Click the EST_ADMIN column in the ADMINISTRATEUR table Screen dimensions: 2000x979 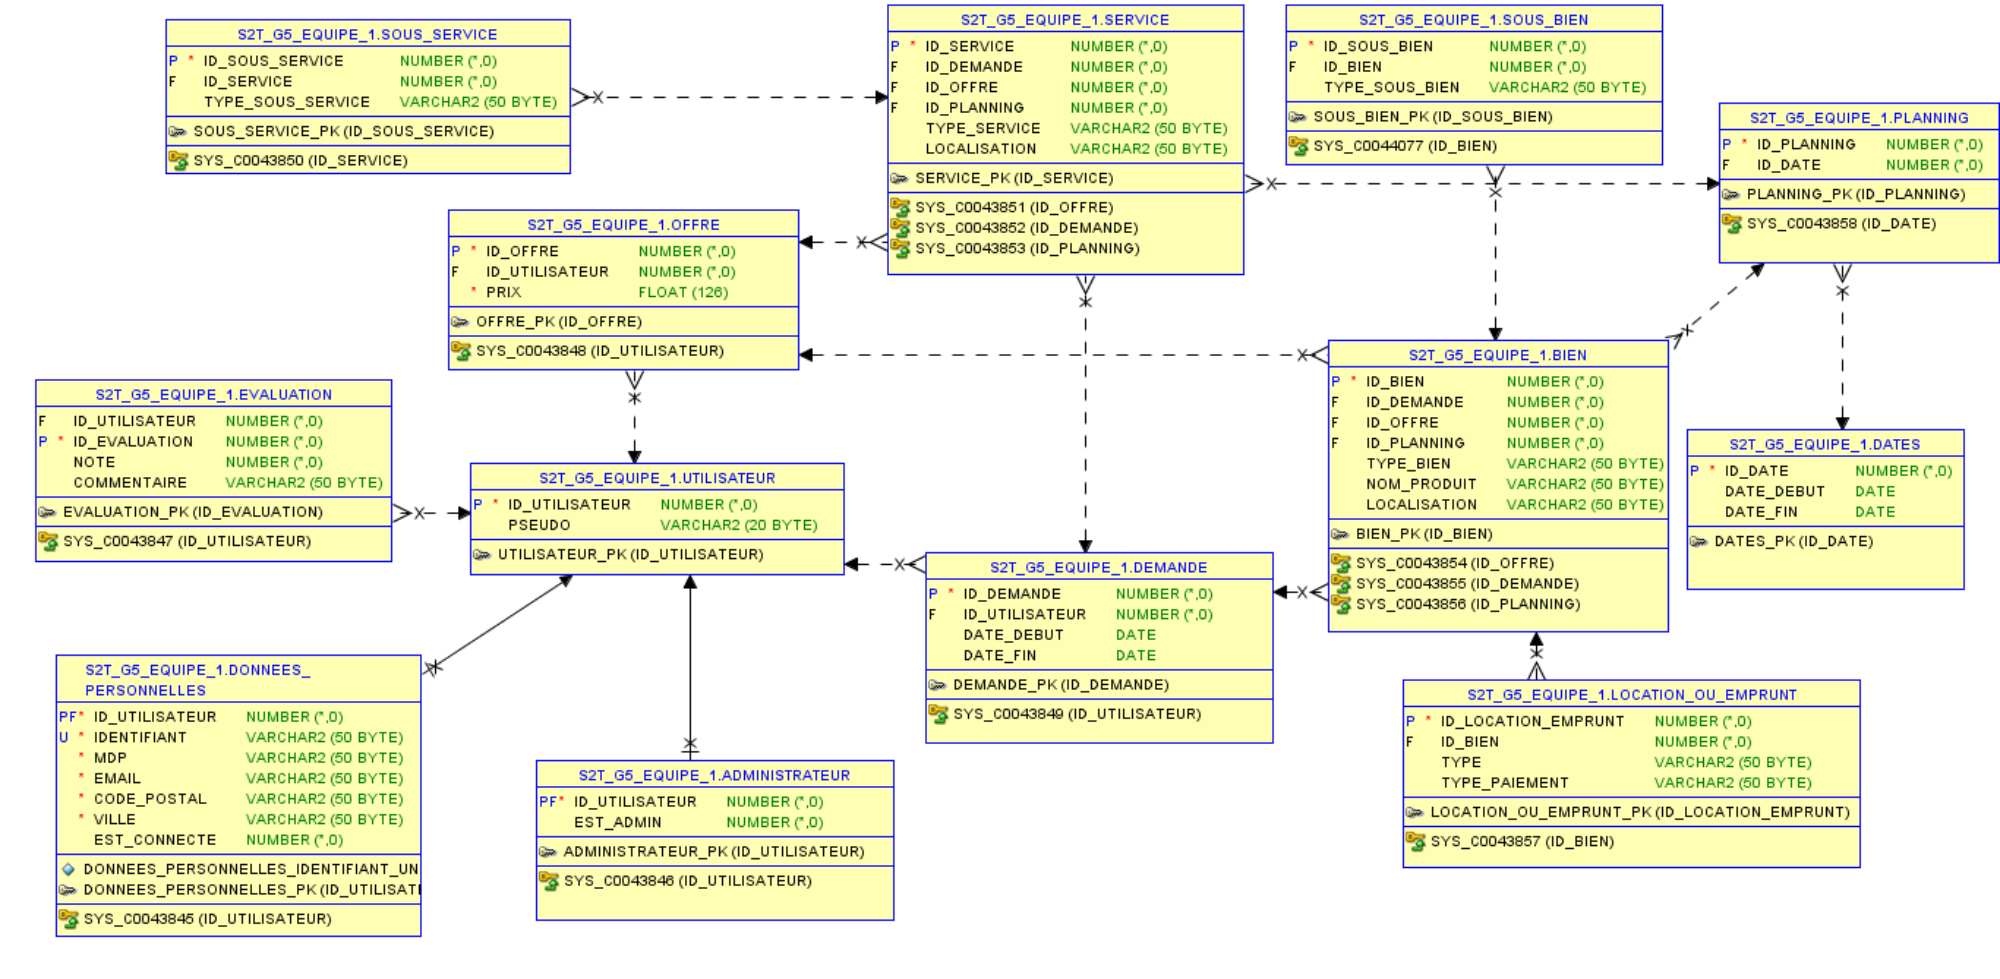tap(617, 823)
